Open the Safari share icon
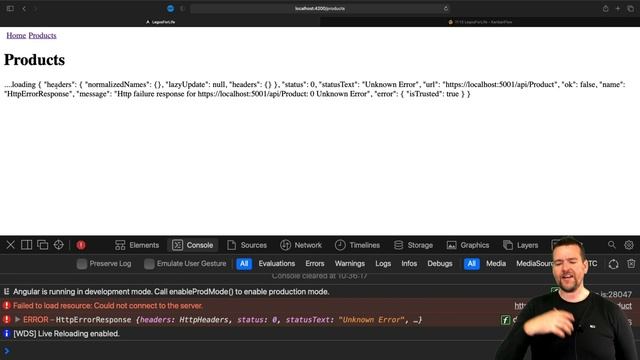The image size is (640, 360). pos(606,9)
